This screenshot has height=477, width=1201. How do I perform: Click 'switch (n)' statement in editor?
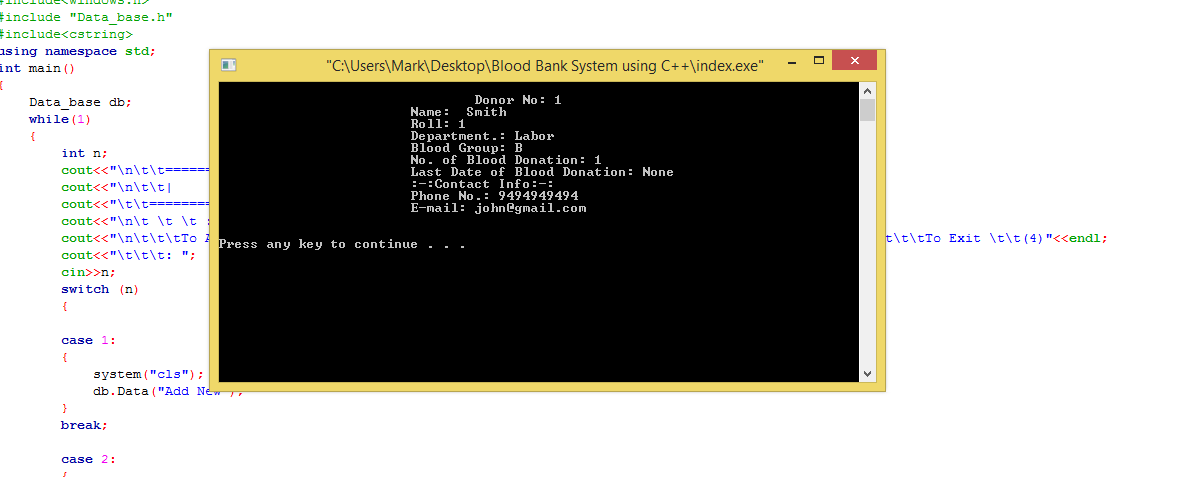[100, 289]
